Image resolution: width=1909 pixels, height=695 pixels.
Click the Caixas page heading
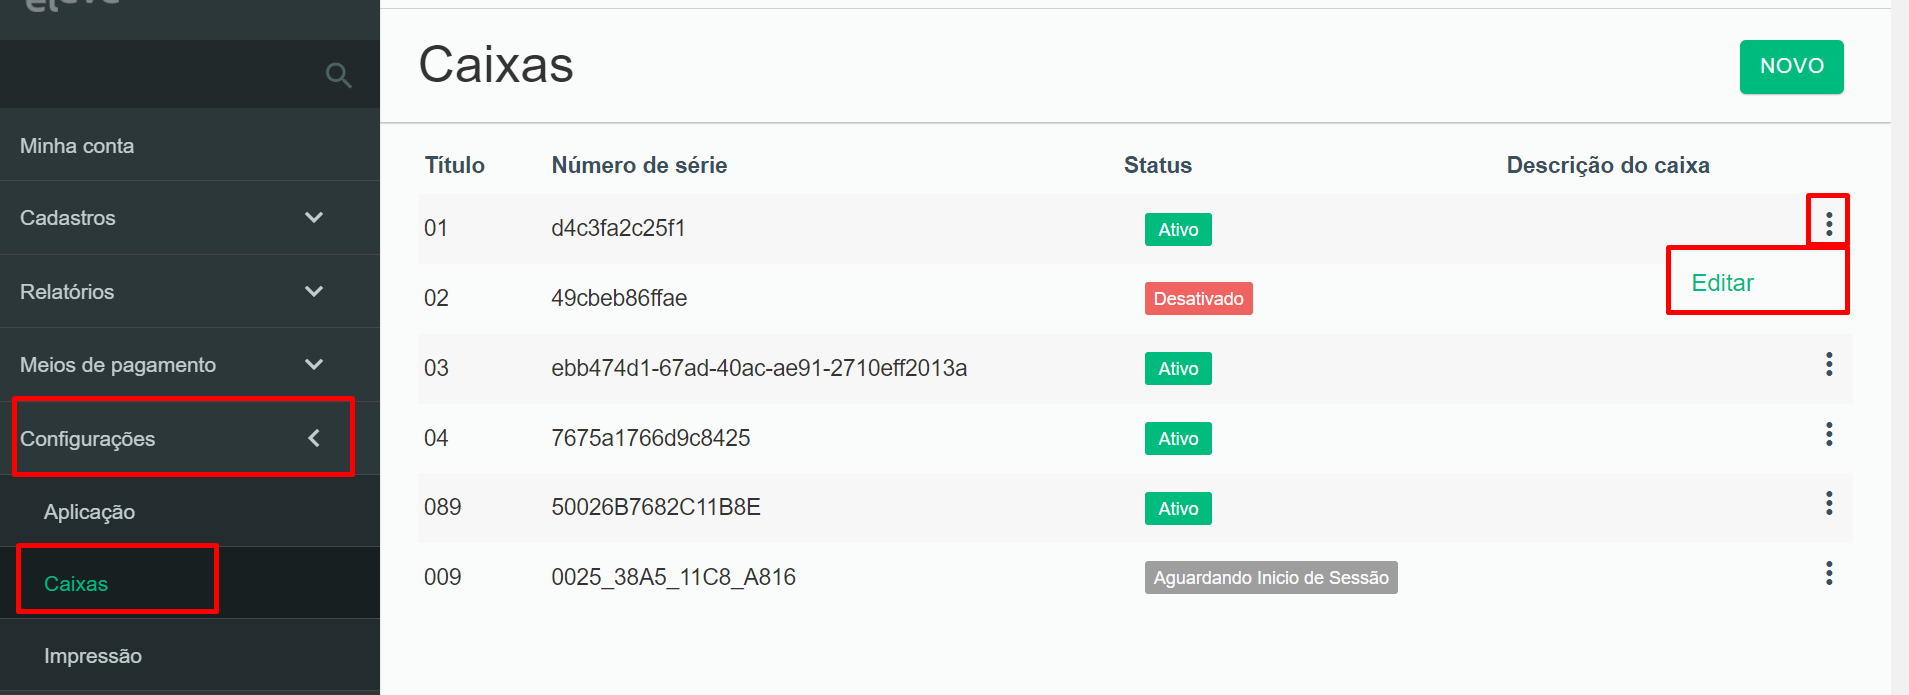point(496,65)
